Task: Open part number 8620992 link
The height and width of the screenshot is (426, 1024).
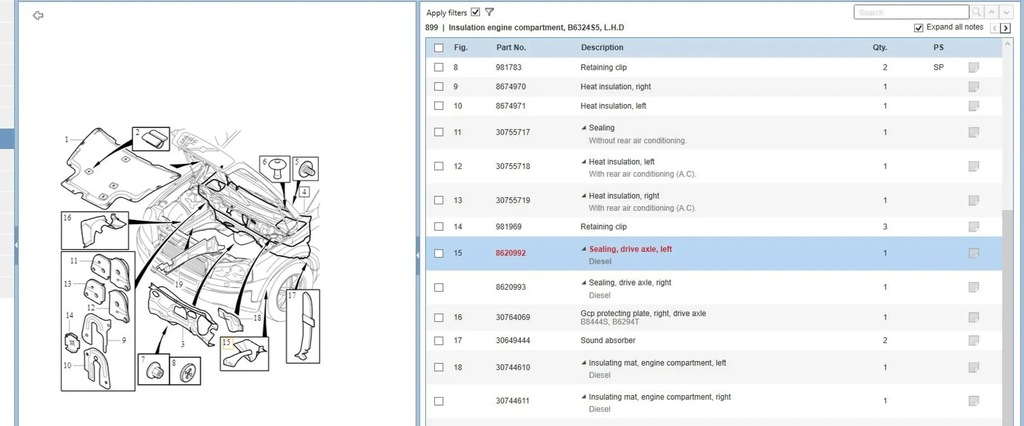Action: [511, 254]
